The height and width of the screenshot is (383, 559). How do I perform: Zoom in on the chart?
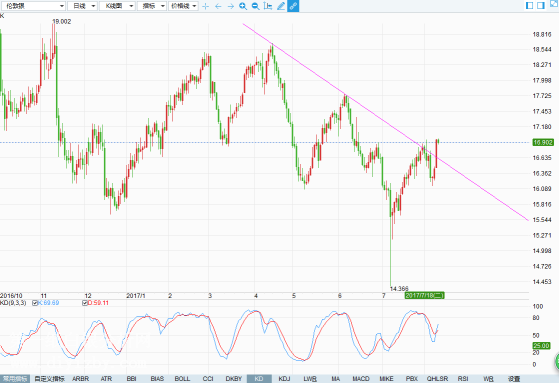point(243,6)
